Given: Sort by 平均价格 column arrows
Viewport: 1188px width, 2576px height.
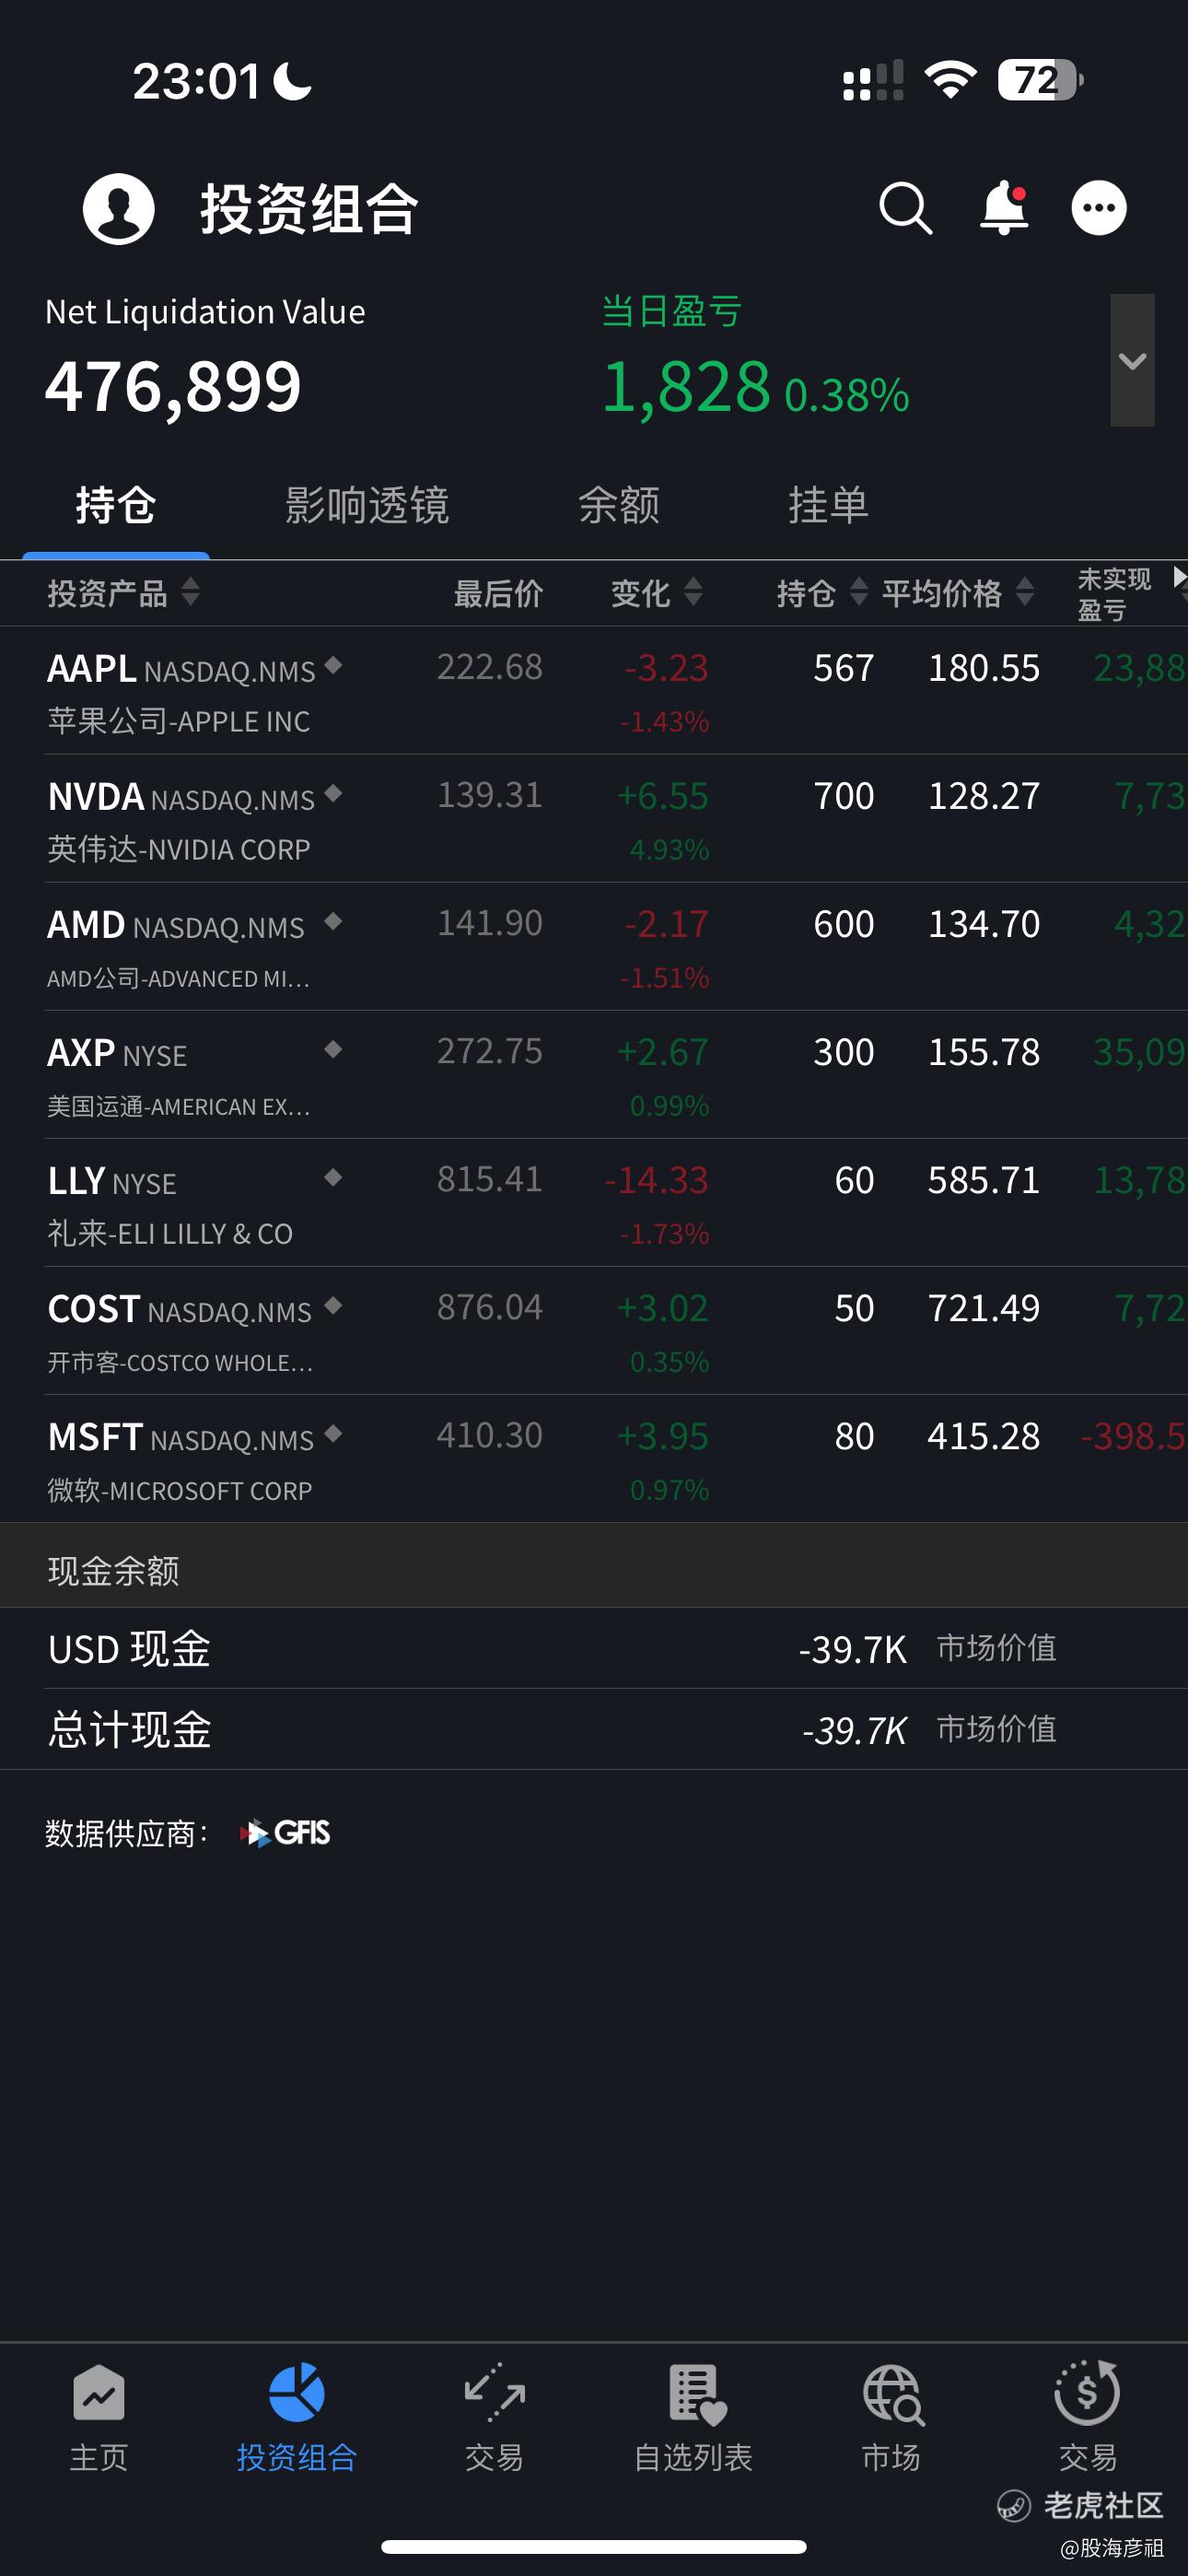Looking at the screenshot, I should [1024, 592].
